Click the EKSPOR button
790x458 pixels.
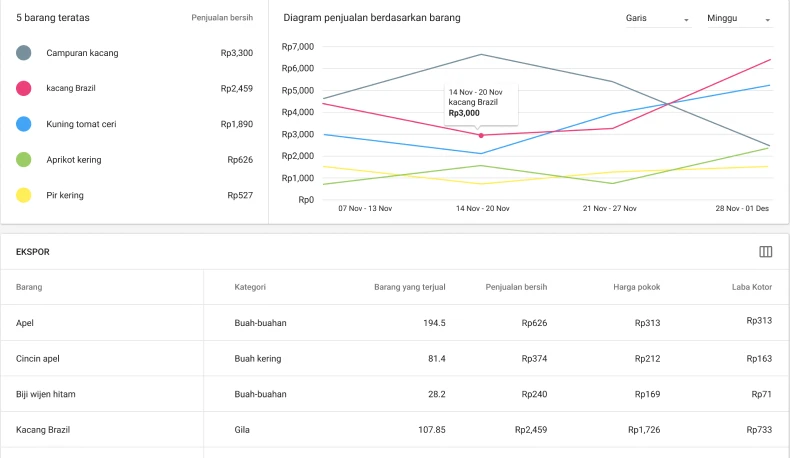33,252
